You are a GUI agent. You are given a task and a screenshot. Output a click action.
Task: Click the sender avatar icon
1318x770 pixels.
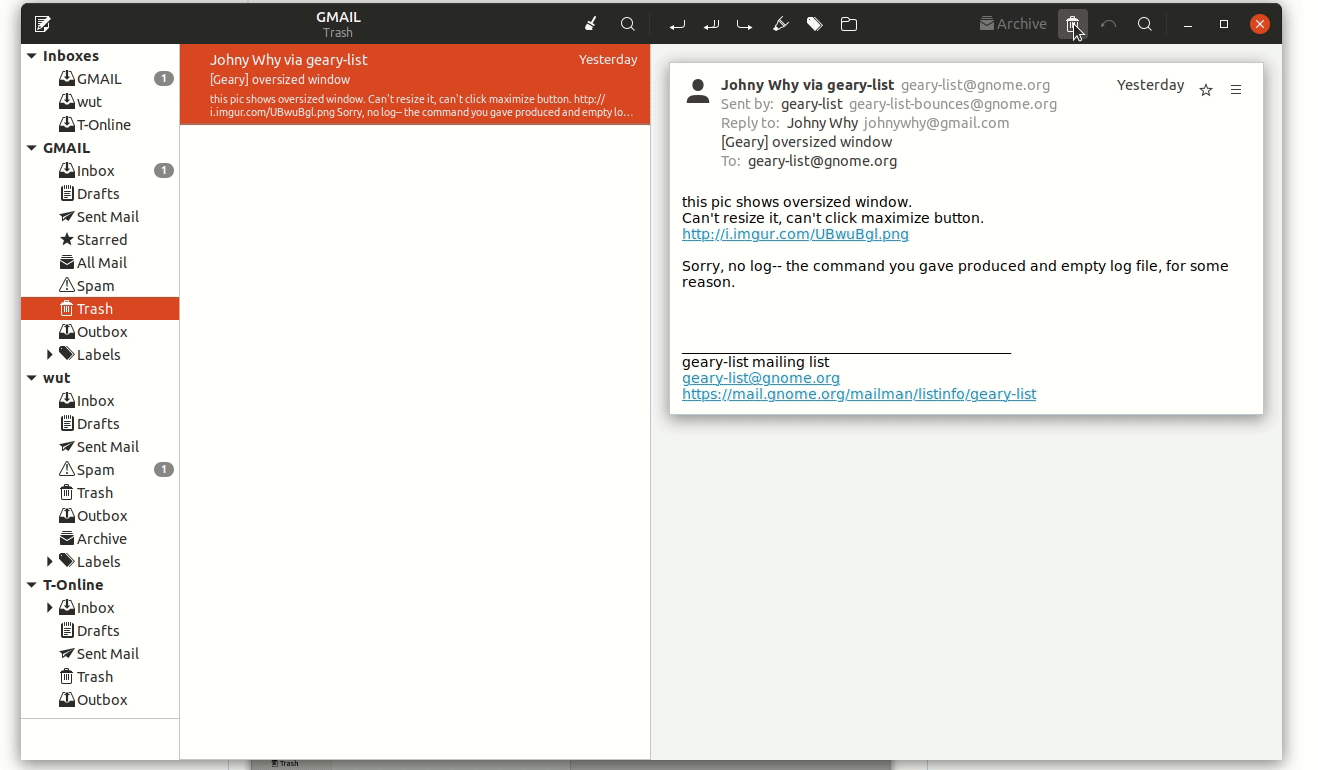click(x=698, y=91)
